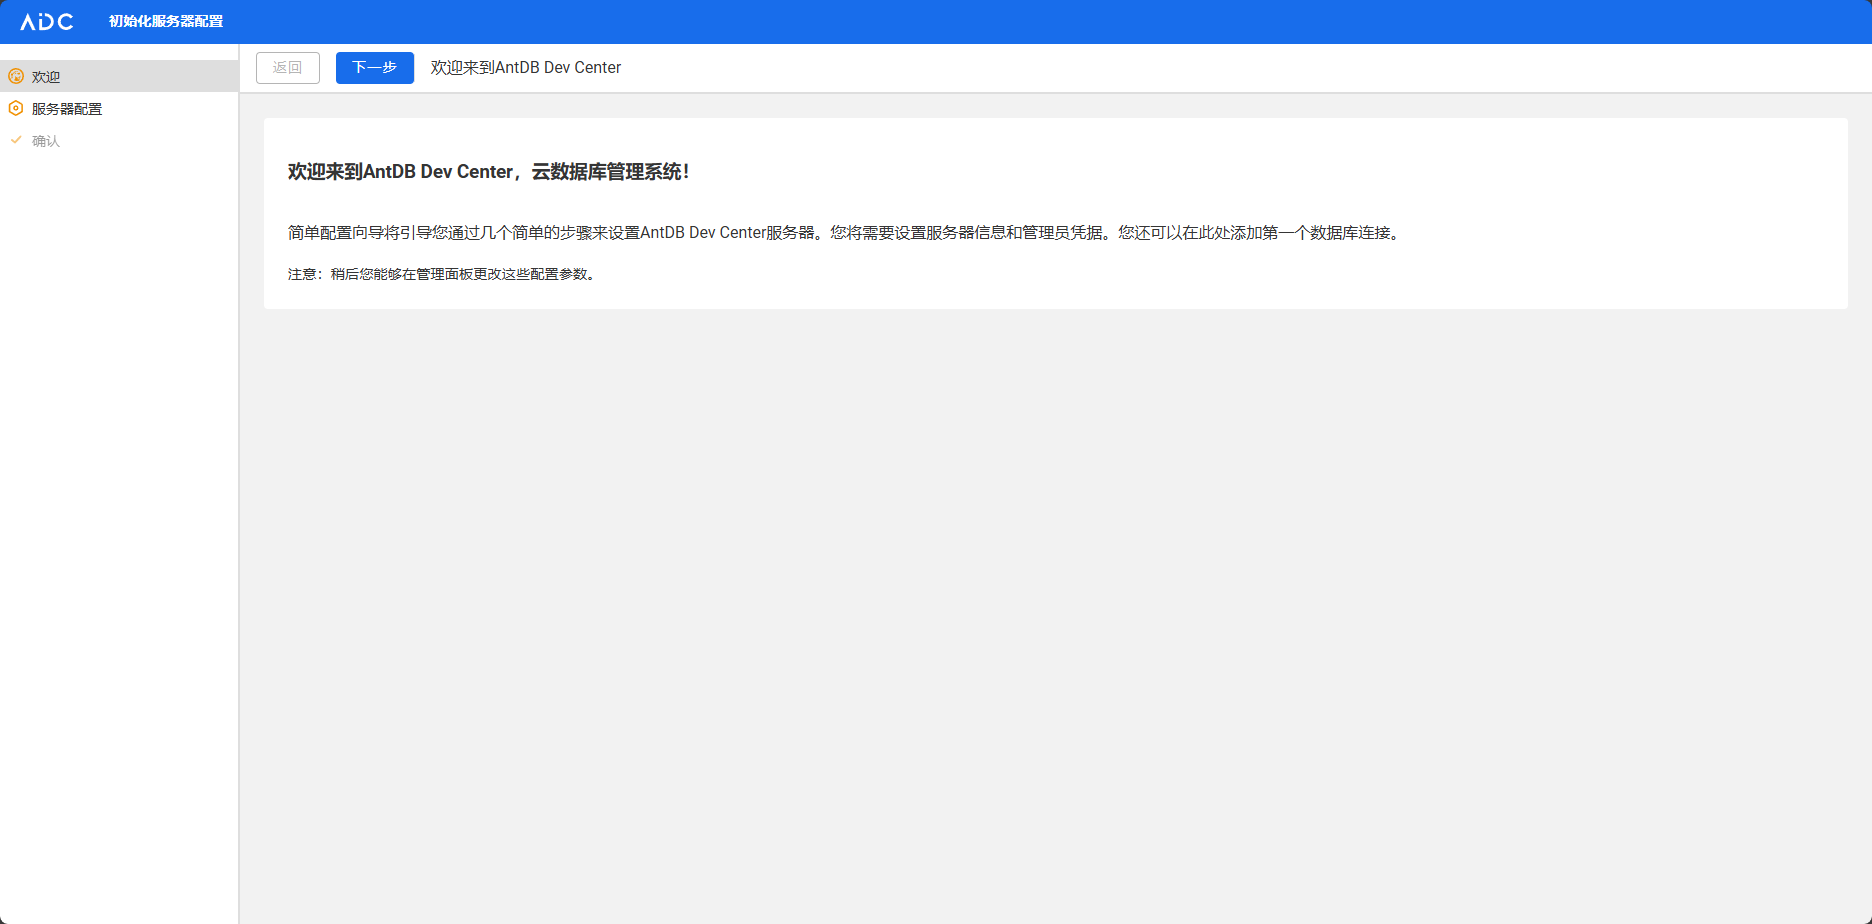Click the 返回 button
The height and width of the screenshot is (924, 1872).
288,68
